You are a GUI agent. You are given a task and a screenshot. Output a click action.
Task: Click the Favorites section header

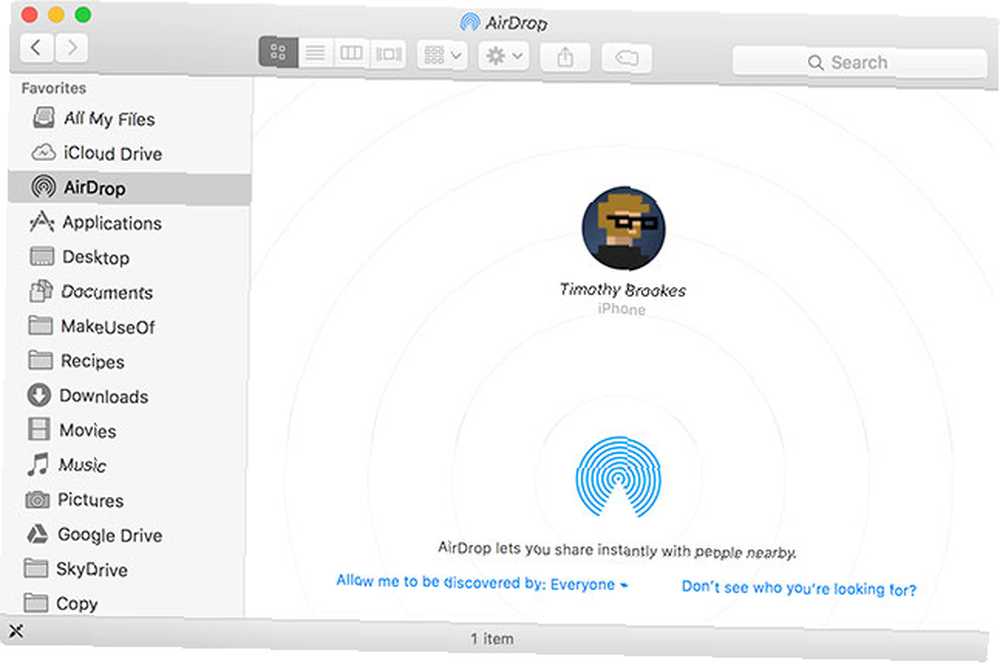pos(54,88)
